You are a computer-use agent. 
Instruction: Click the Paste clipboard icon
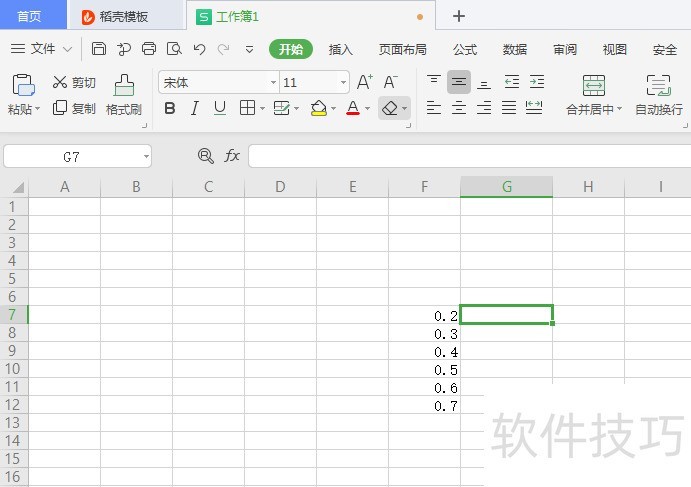click(x=23, y=85)
